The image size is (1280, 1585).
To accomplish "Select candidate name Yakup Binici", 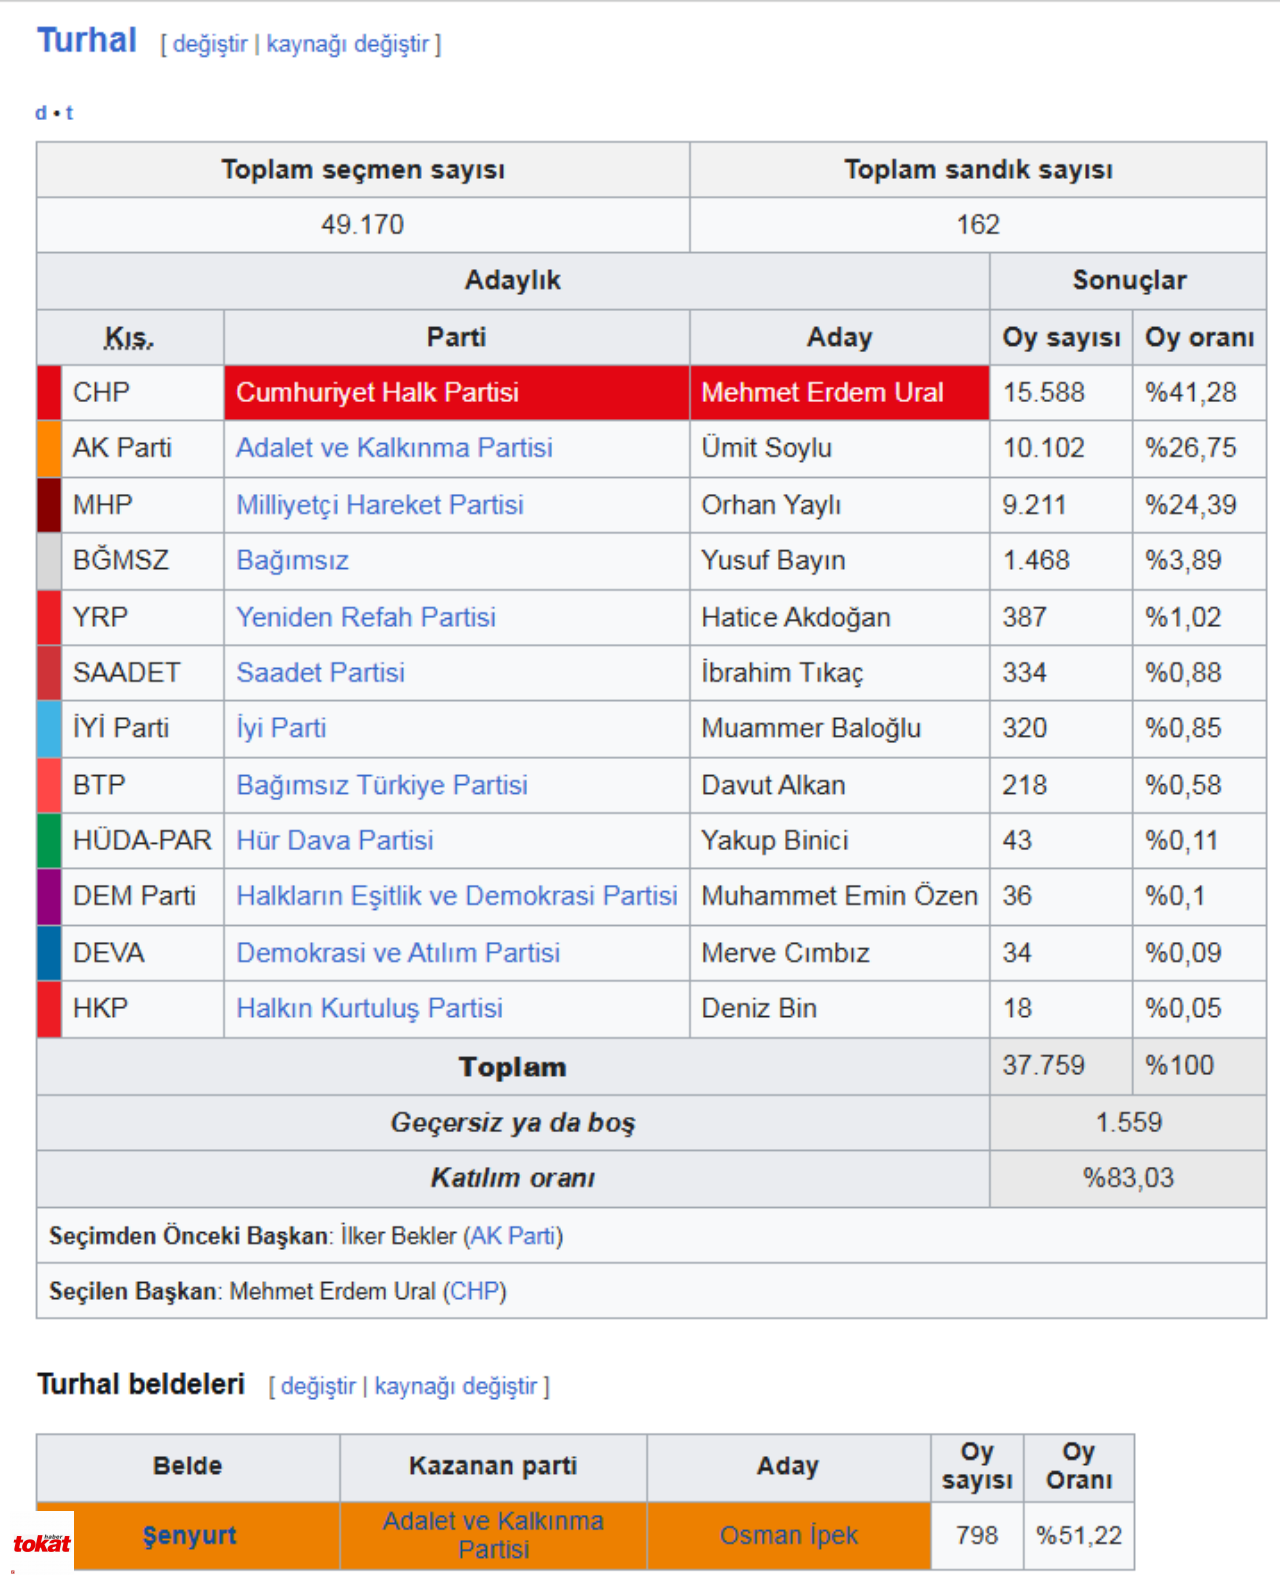I will point(775,840).
